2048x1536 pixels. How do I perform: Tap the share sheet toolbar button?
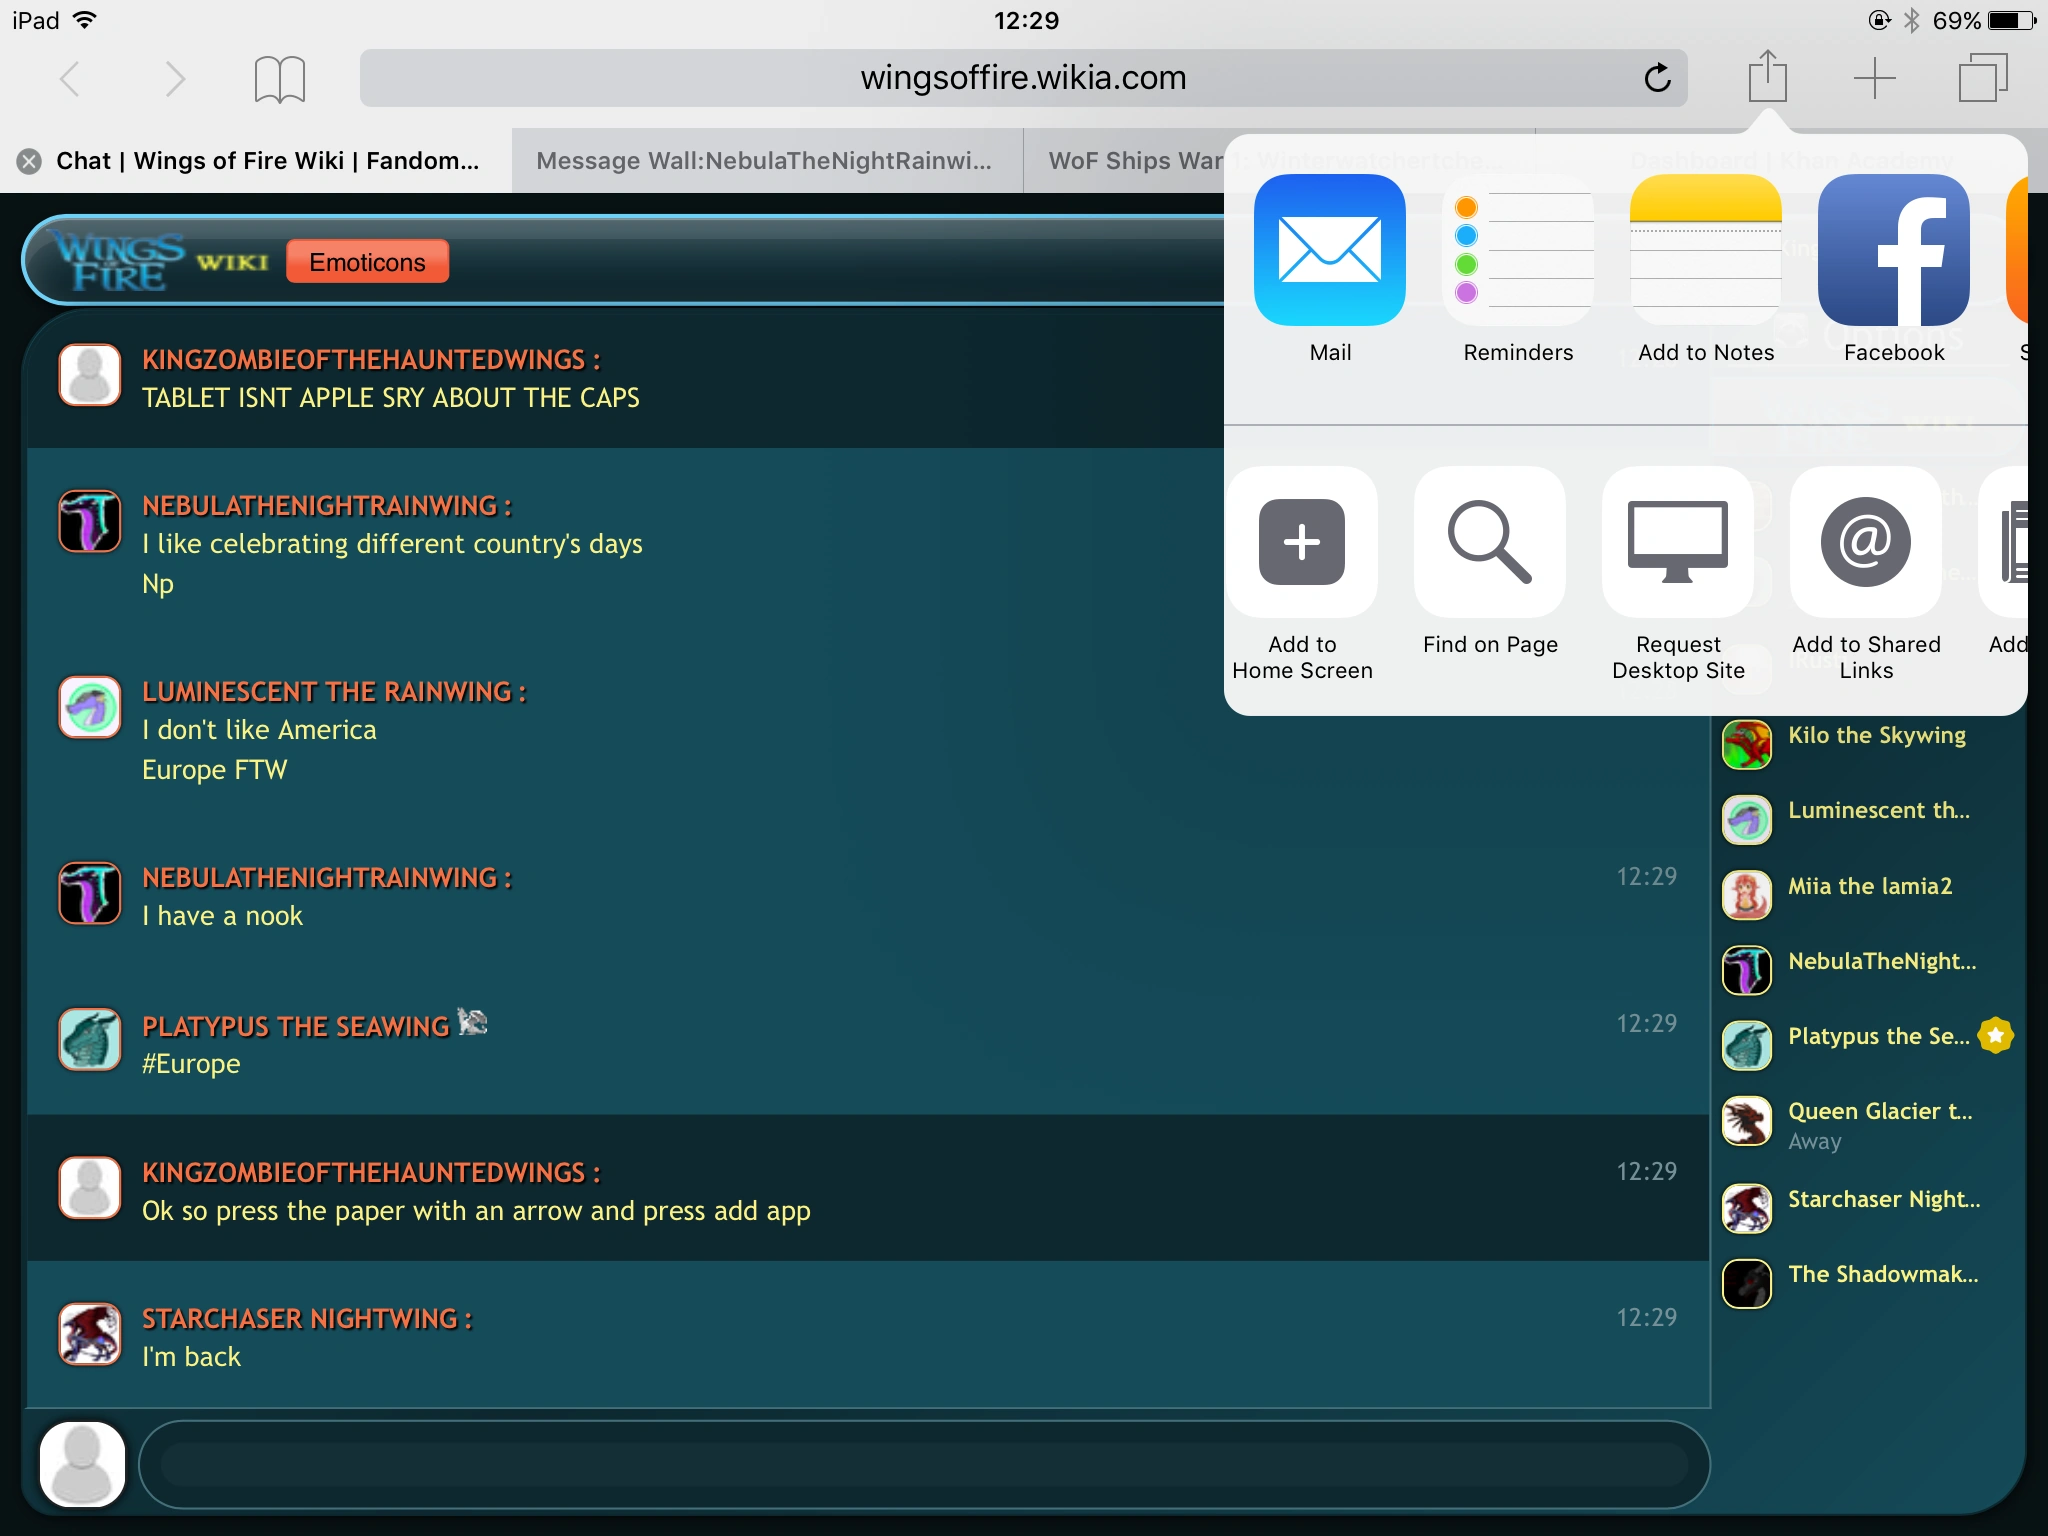(1767, 77)
